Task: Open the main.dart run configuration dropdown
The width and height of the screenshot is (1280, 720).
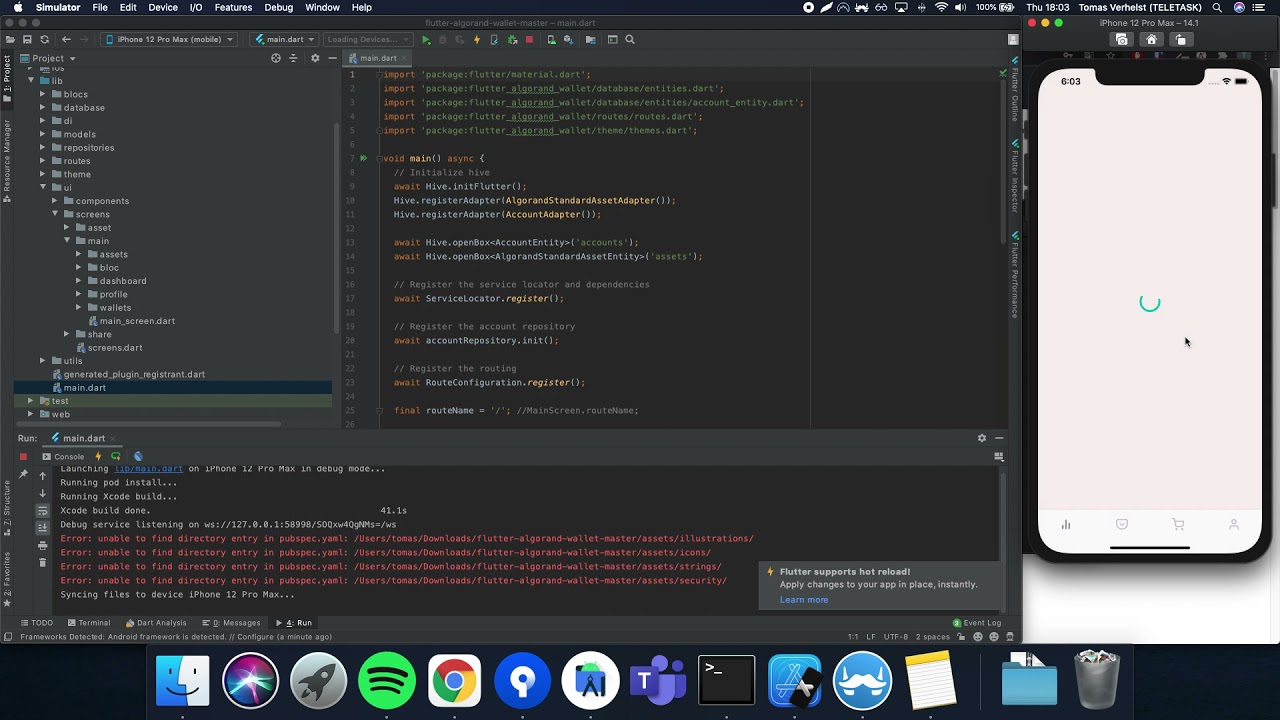Action: tap(284, 40)
